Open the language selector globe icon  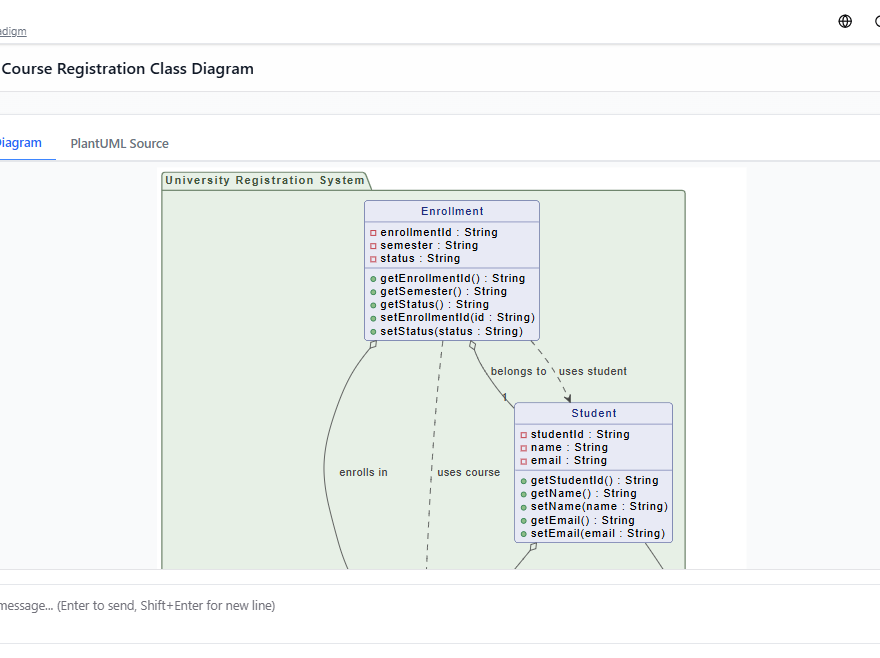tap(844, 20)
